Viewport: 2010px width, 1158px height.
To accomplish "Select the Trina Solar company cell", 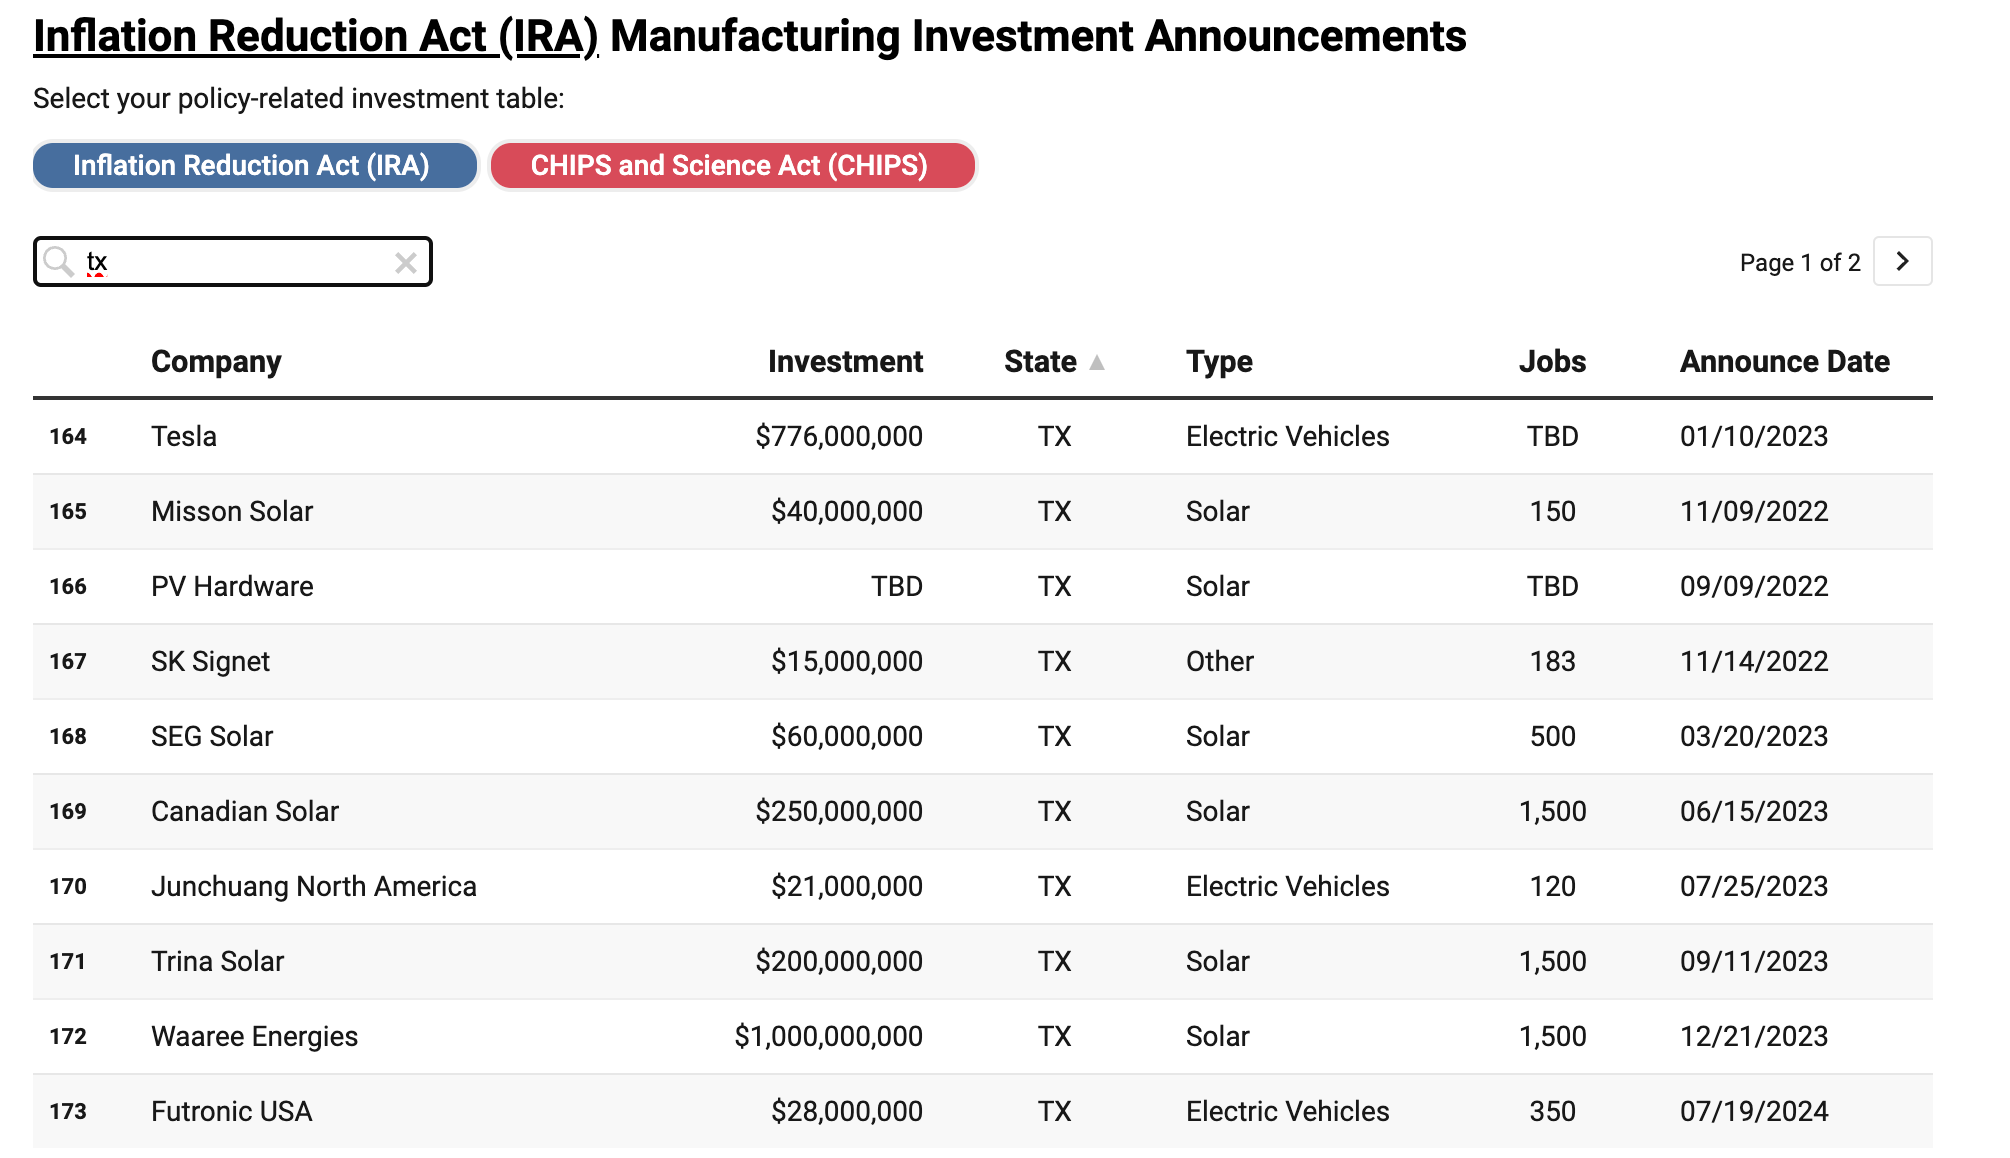I will 217,961.
